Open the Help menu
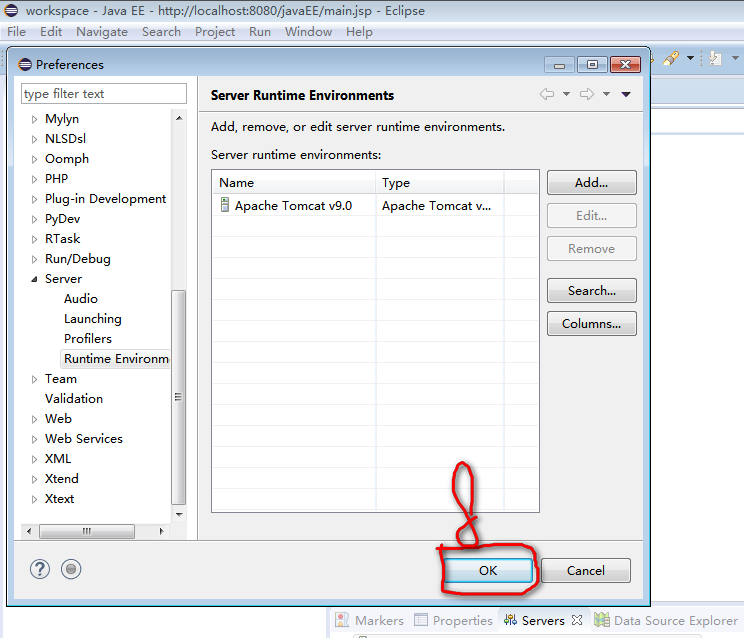Image resolution: width=744 pixels, height=638 pixels. [x=359, y=31]
